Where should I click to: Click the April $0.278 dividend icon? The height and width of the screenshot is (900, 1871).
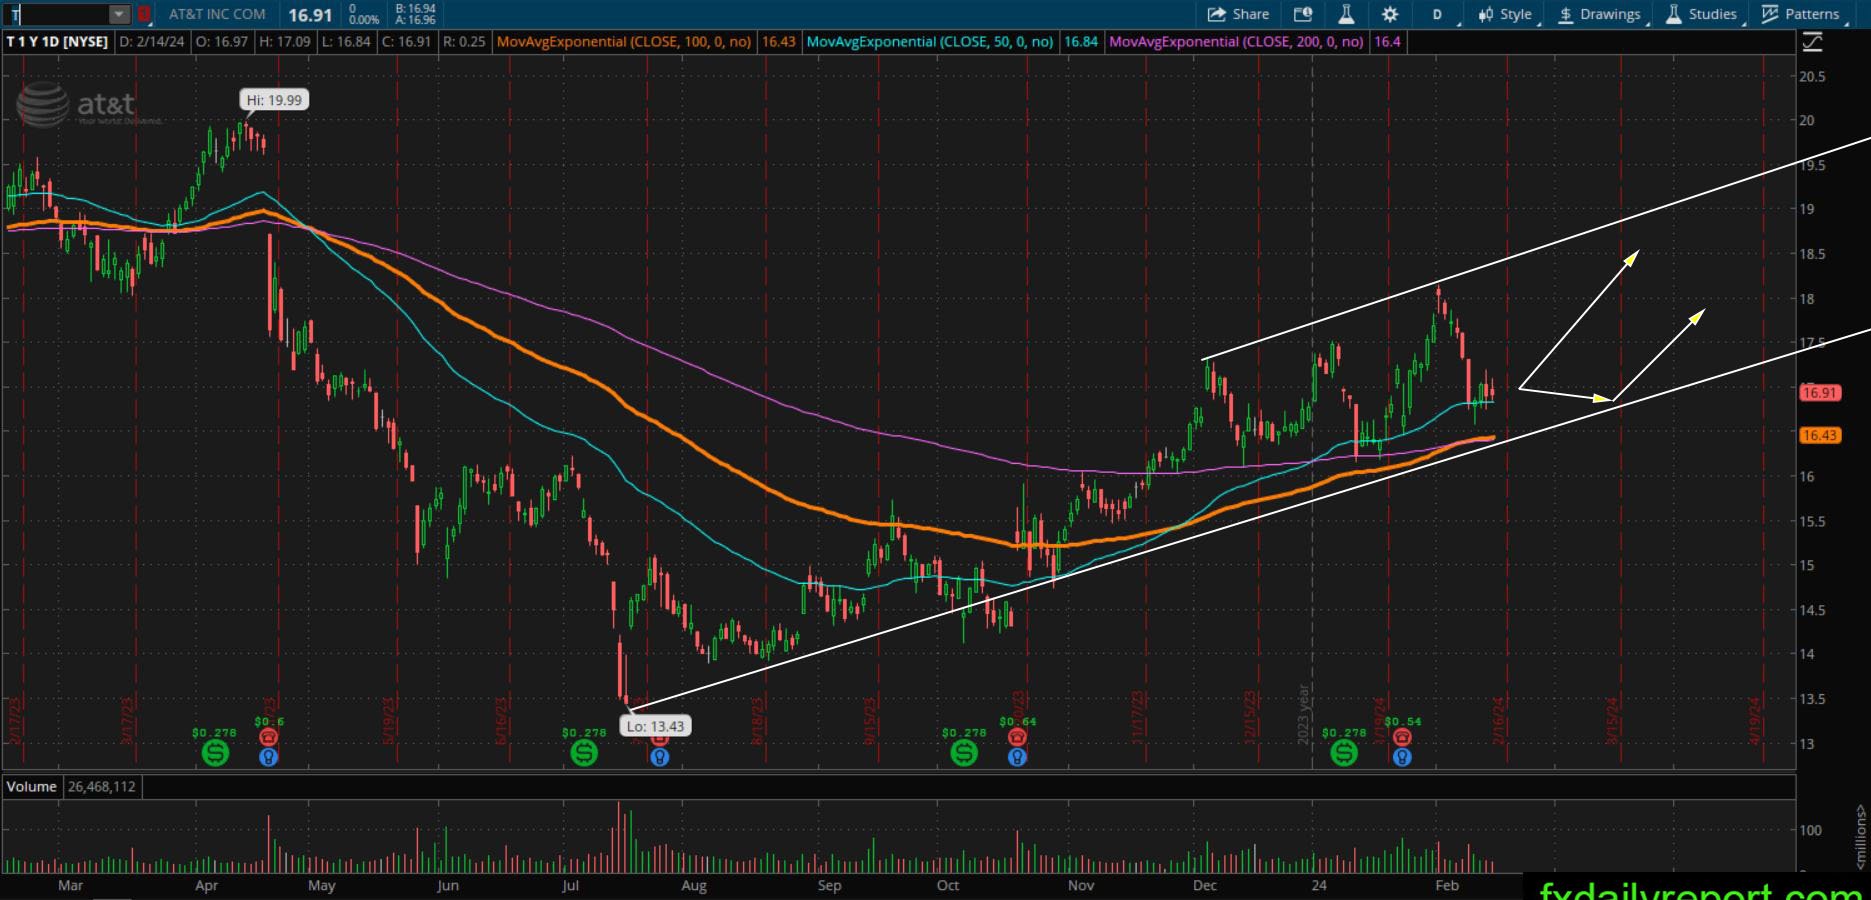tap(215, 753)
